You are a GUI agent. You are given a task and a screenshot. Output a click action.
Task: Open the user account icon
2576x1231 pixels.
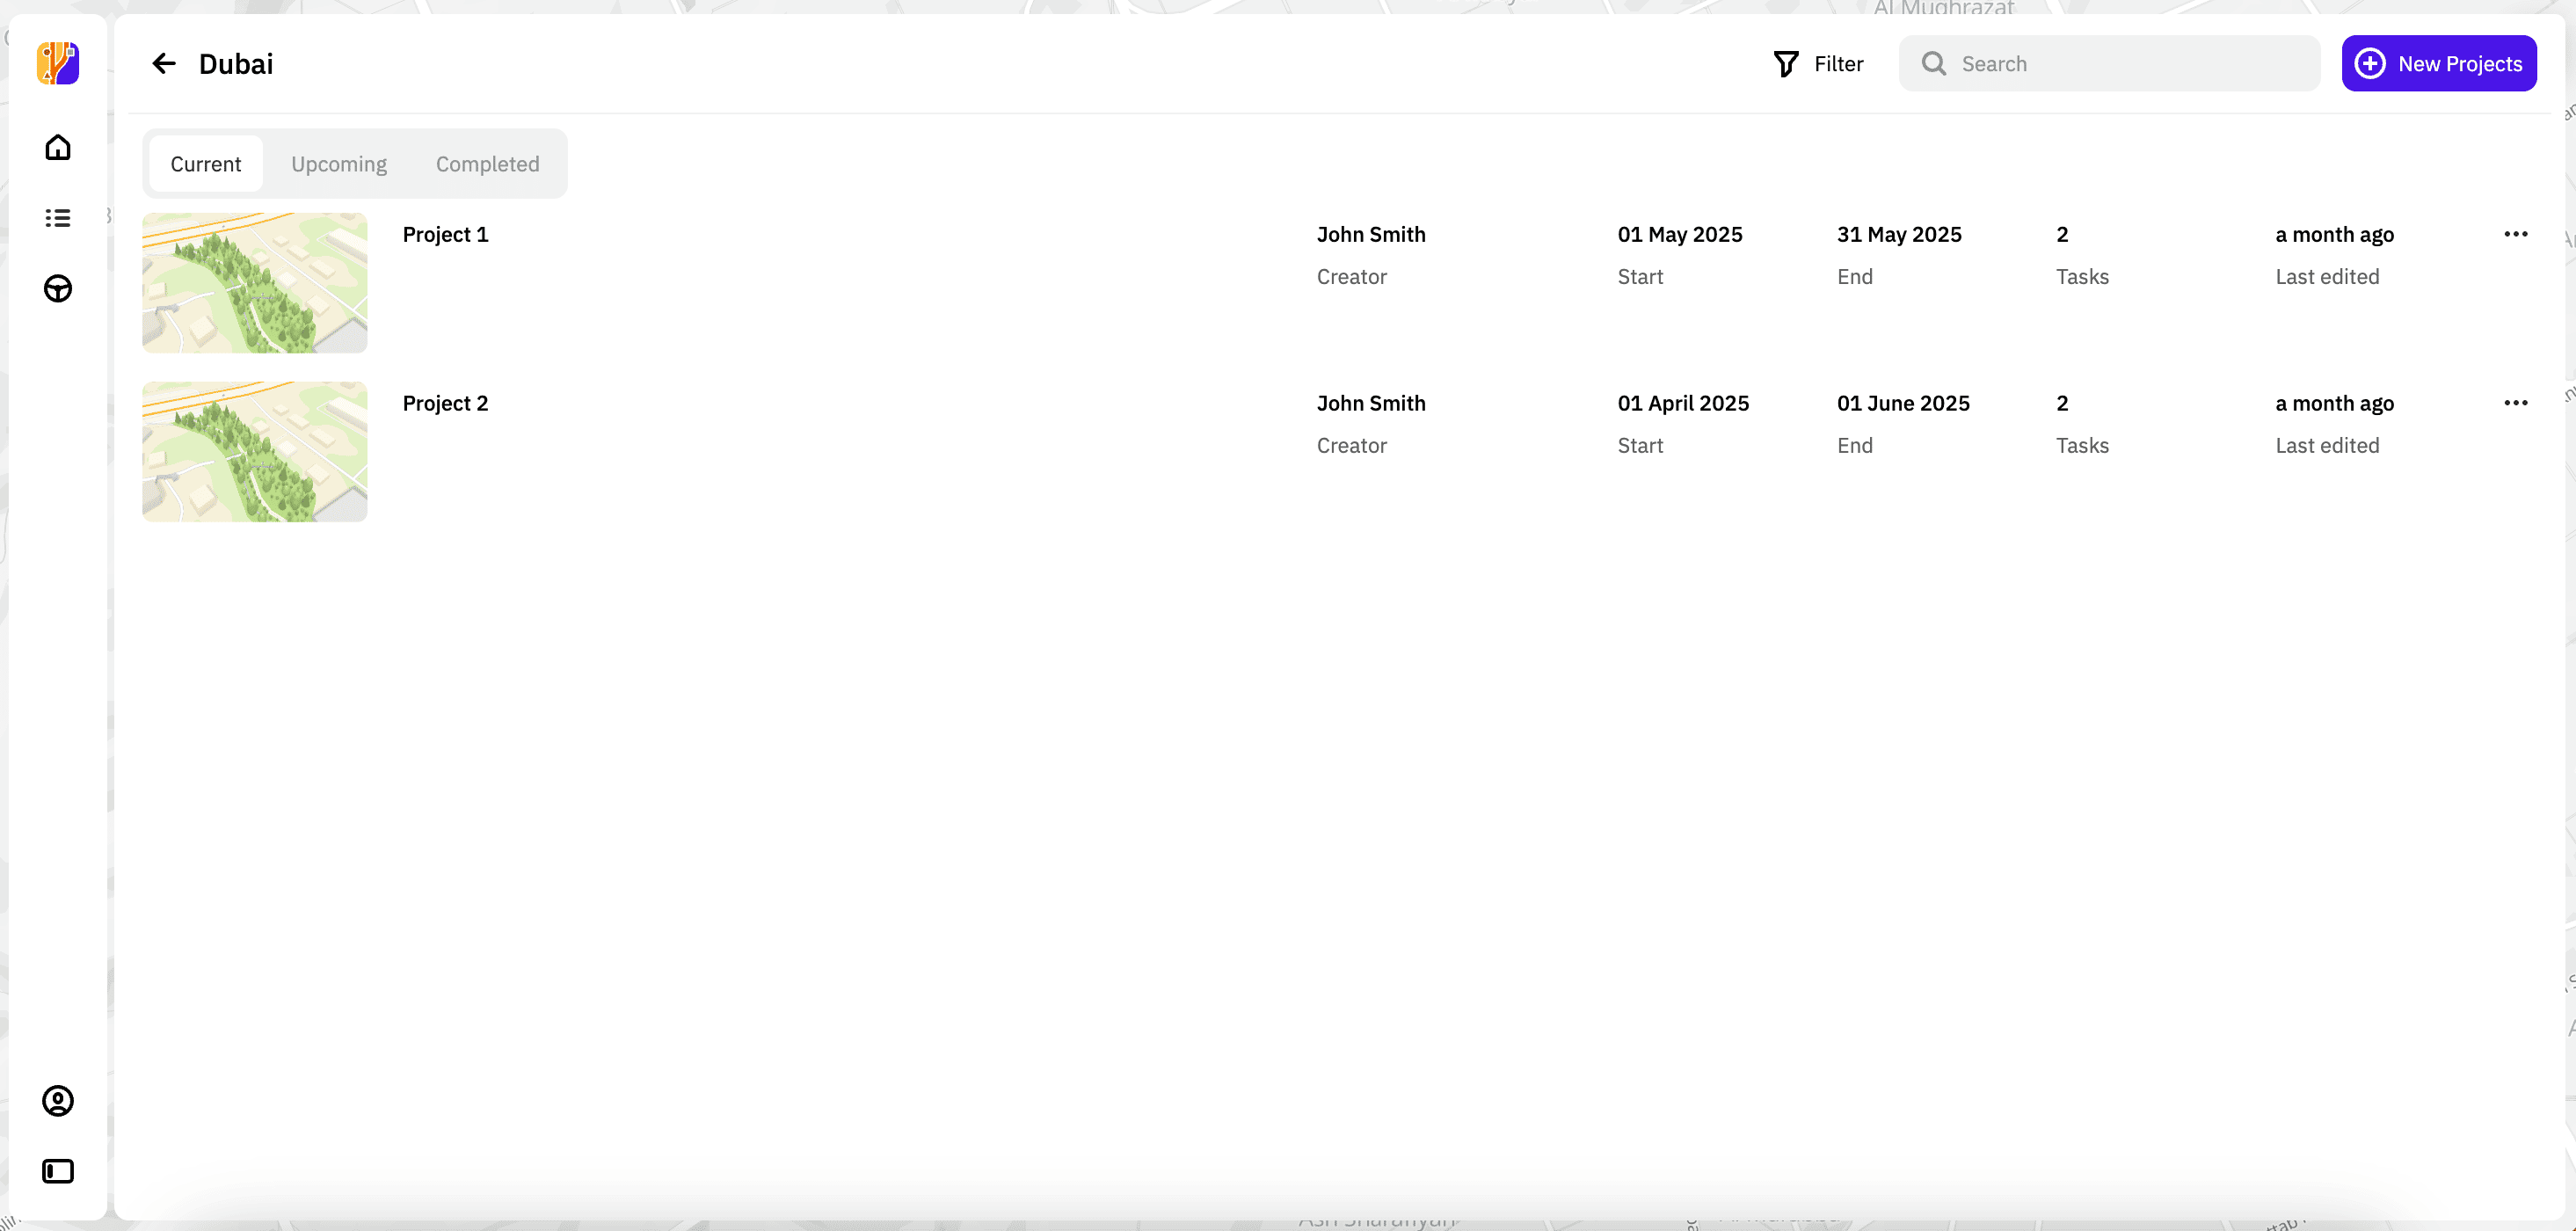click(x=57, y=1101)
